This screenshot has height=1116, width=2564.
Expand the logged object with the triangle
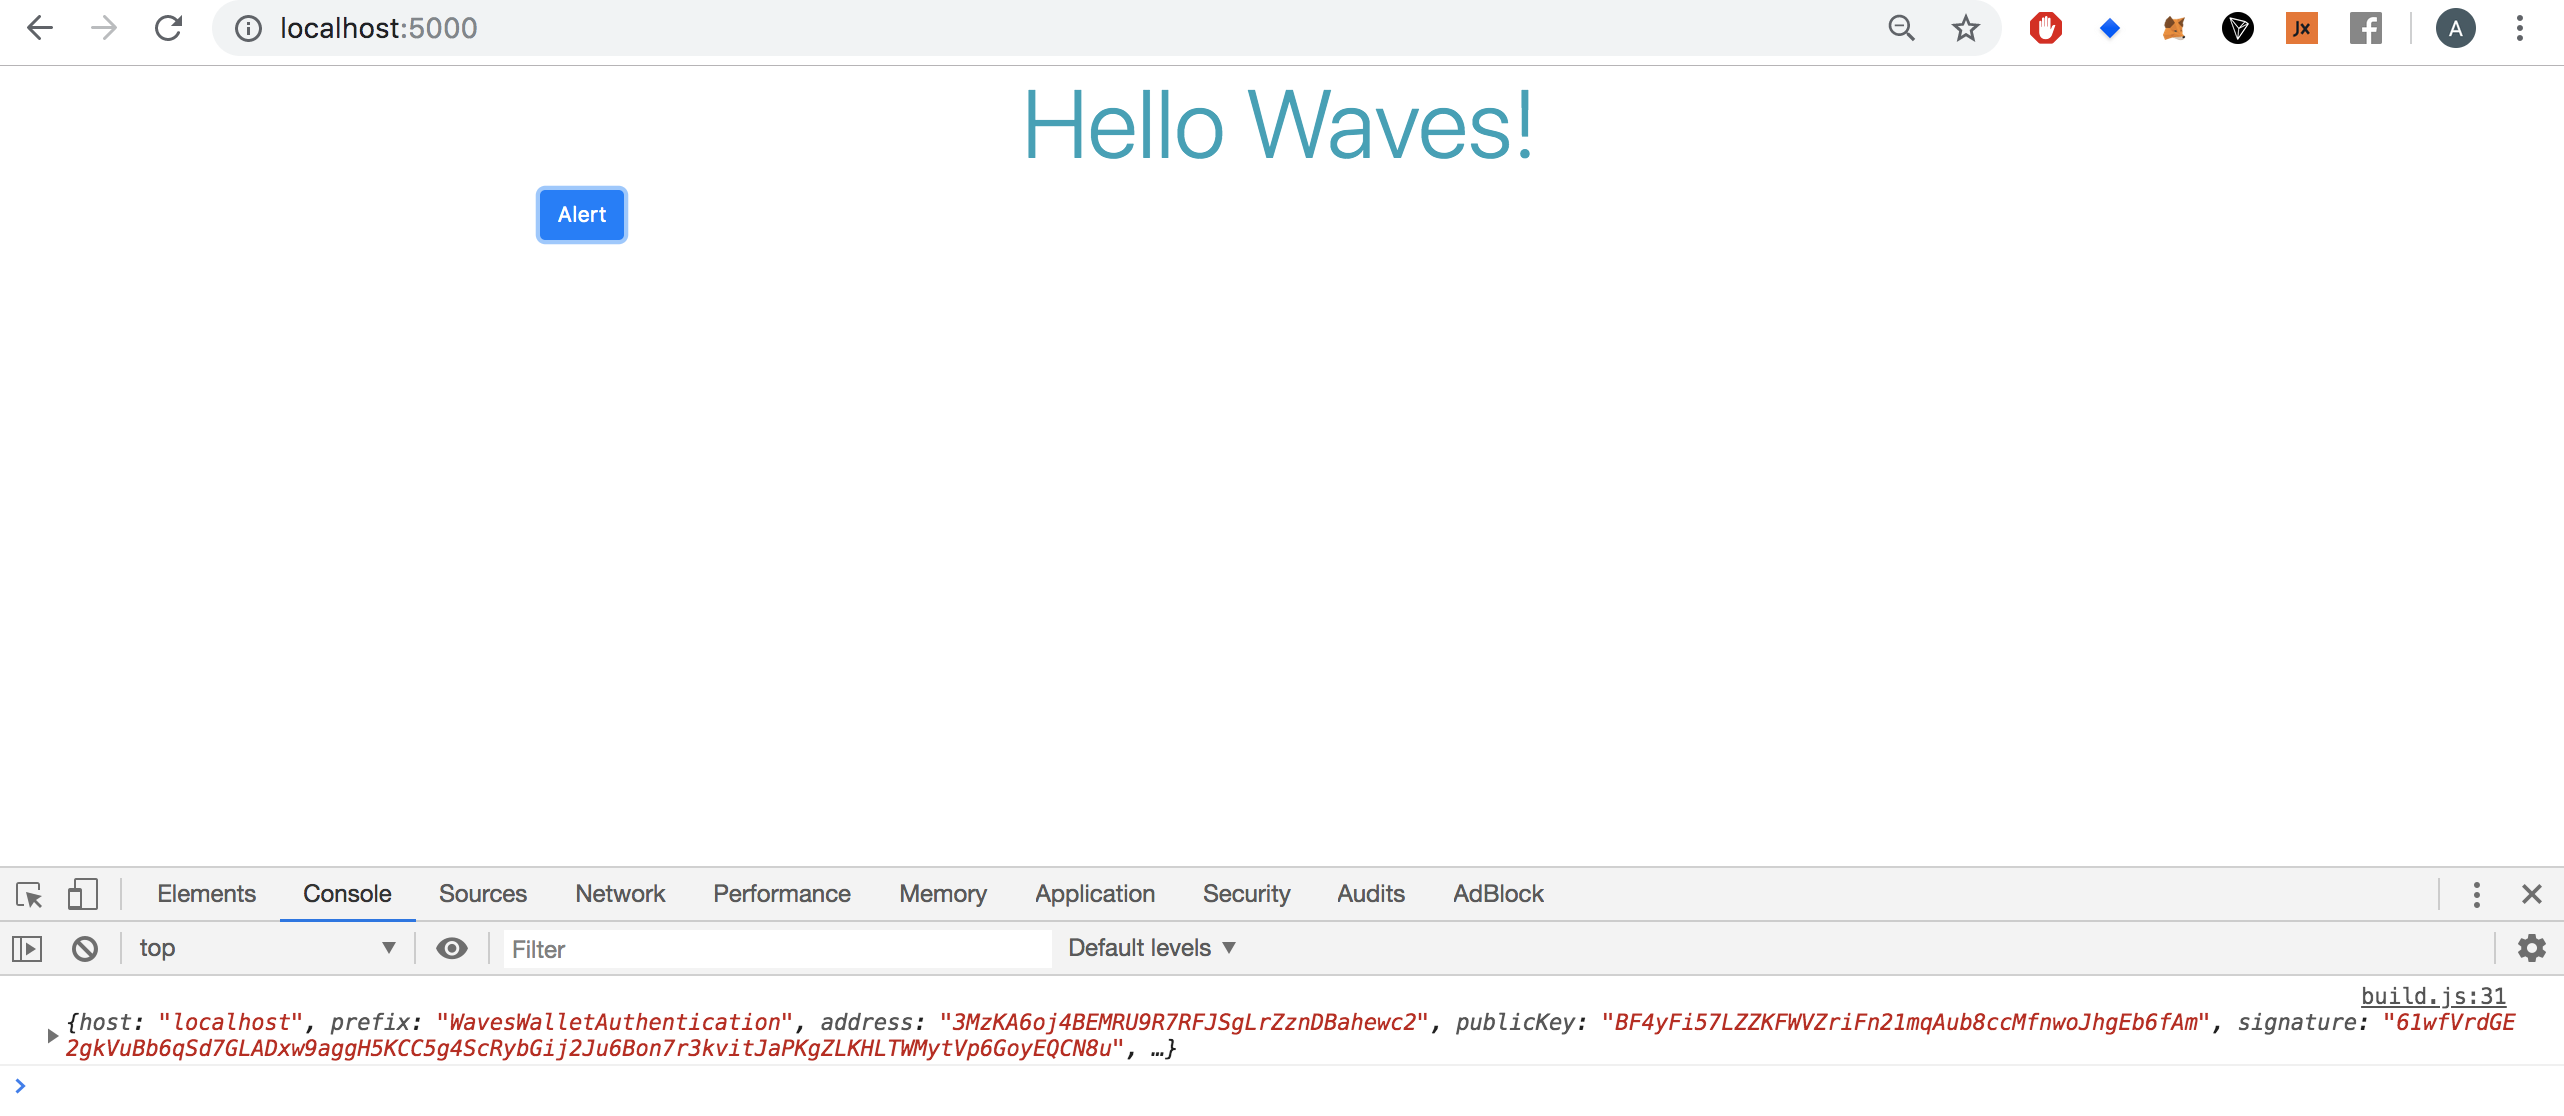click(x=52, y=1036)
